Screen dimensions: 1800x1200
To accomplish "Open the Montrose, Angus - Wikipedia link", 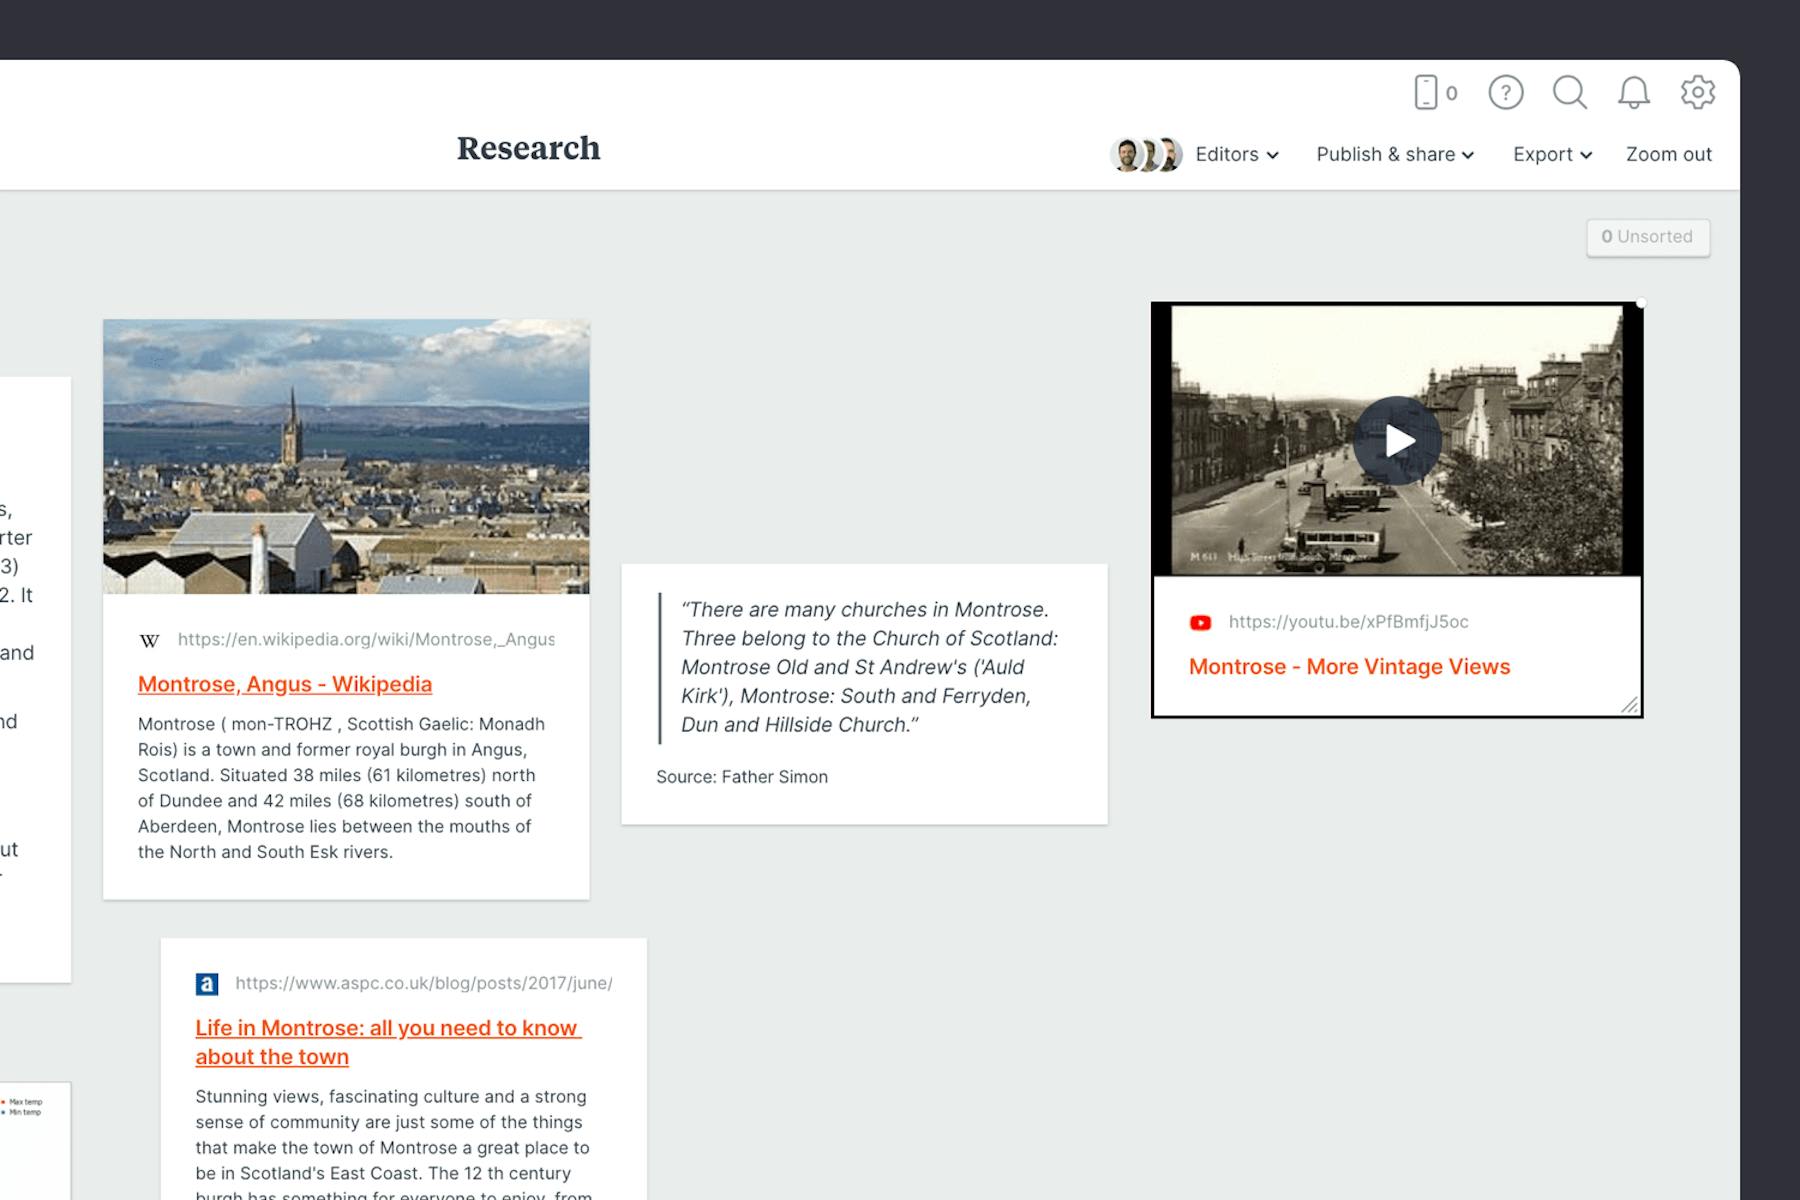I will (284, 685).
